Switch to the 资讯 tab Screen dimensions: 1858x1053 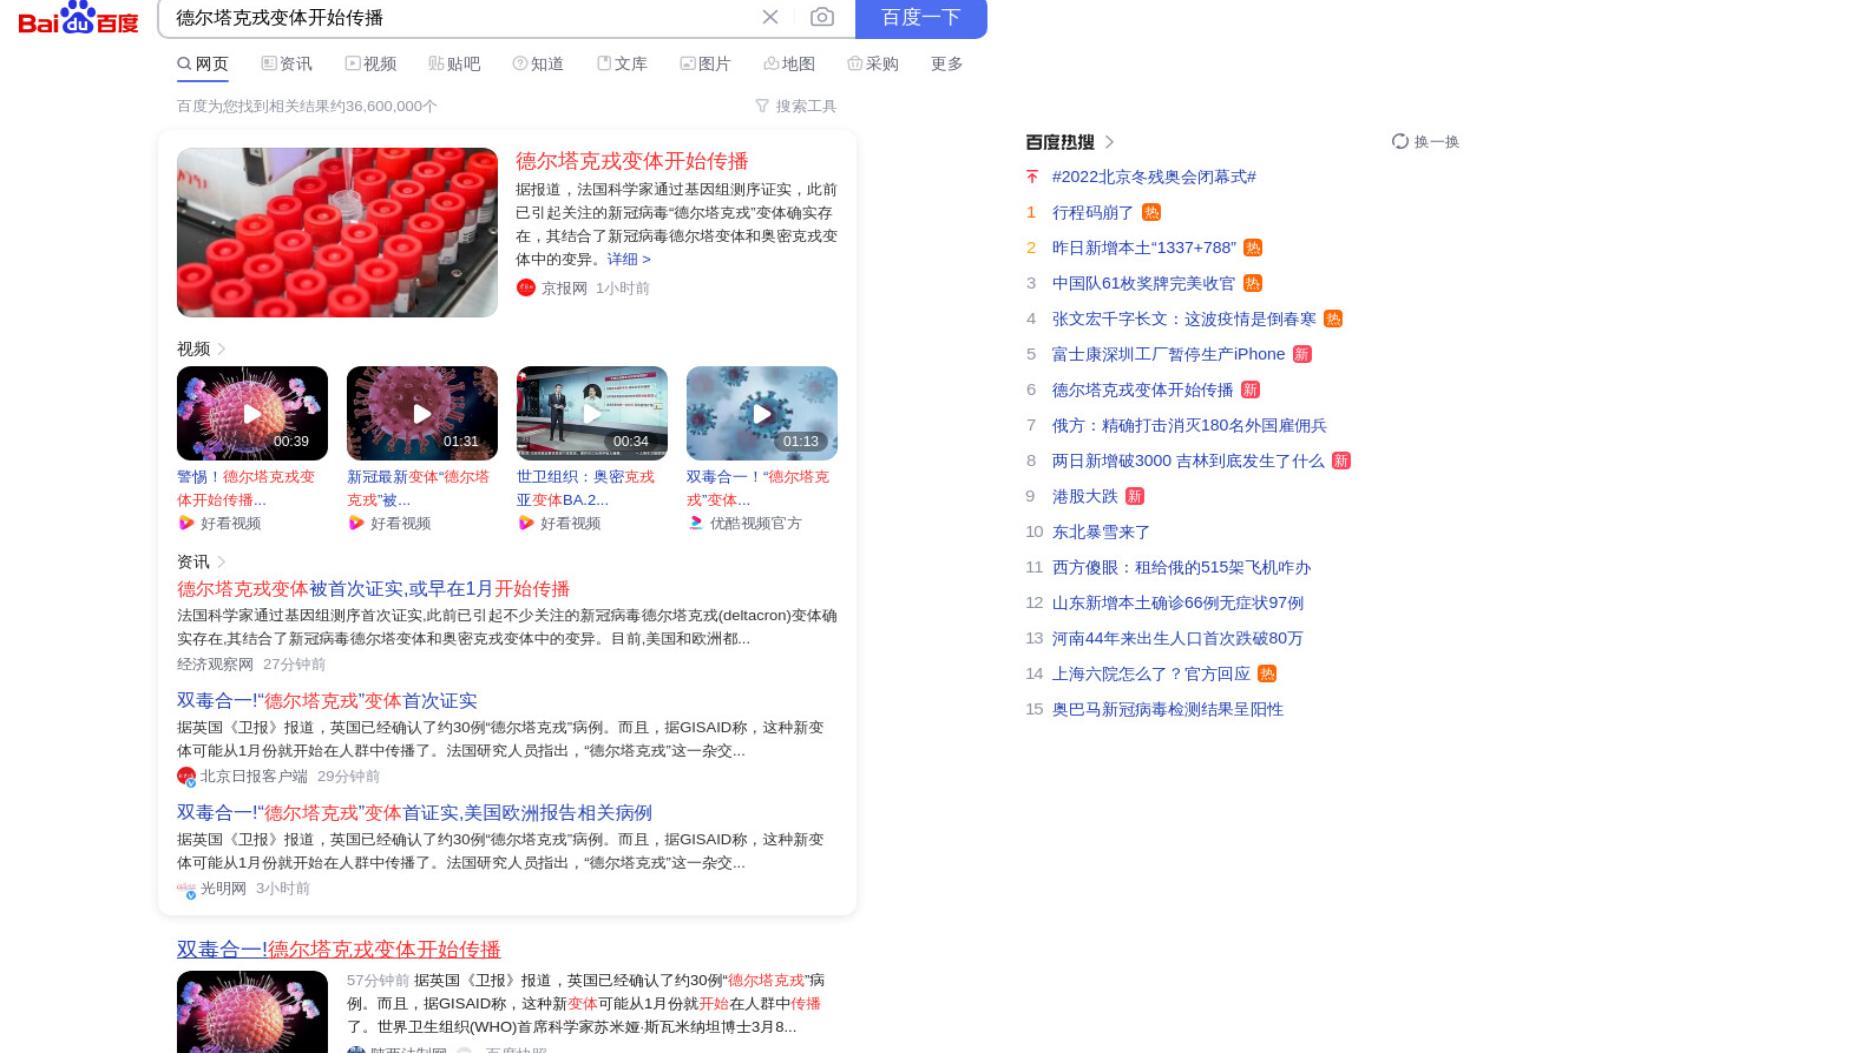pyautogui.click(x=287, y=64)
